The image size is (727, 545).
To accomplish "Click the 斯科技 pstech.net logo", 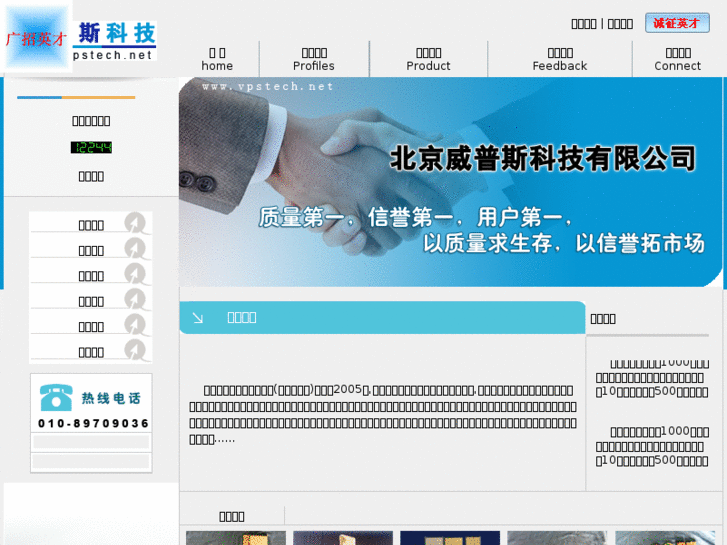I will click(x=114, y=41).
